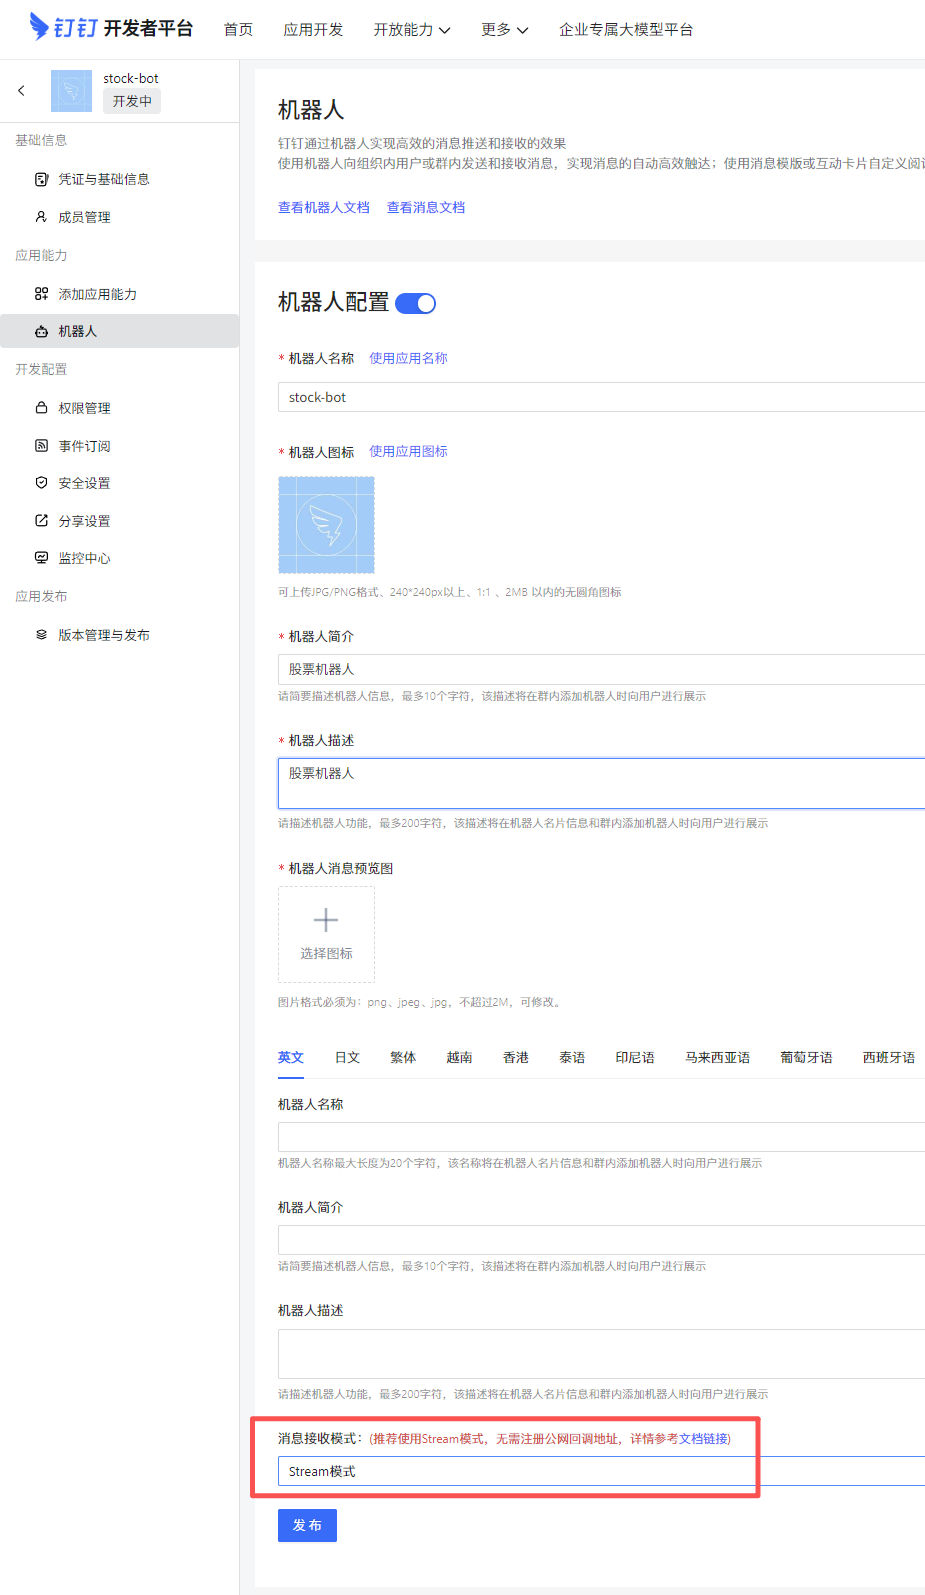Select the 葡萄牙语 language tab
This screenshot has width=925, height=1595.
coord(806,1058)
